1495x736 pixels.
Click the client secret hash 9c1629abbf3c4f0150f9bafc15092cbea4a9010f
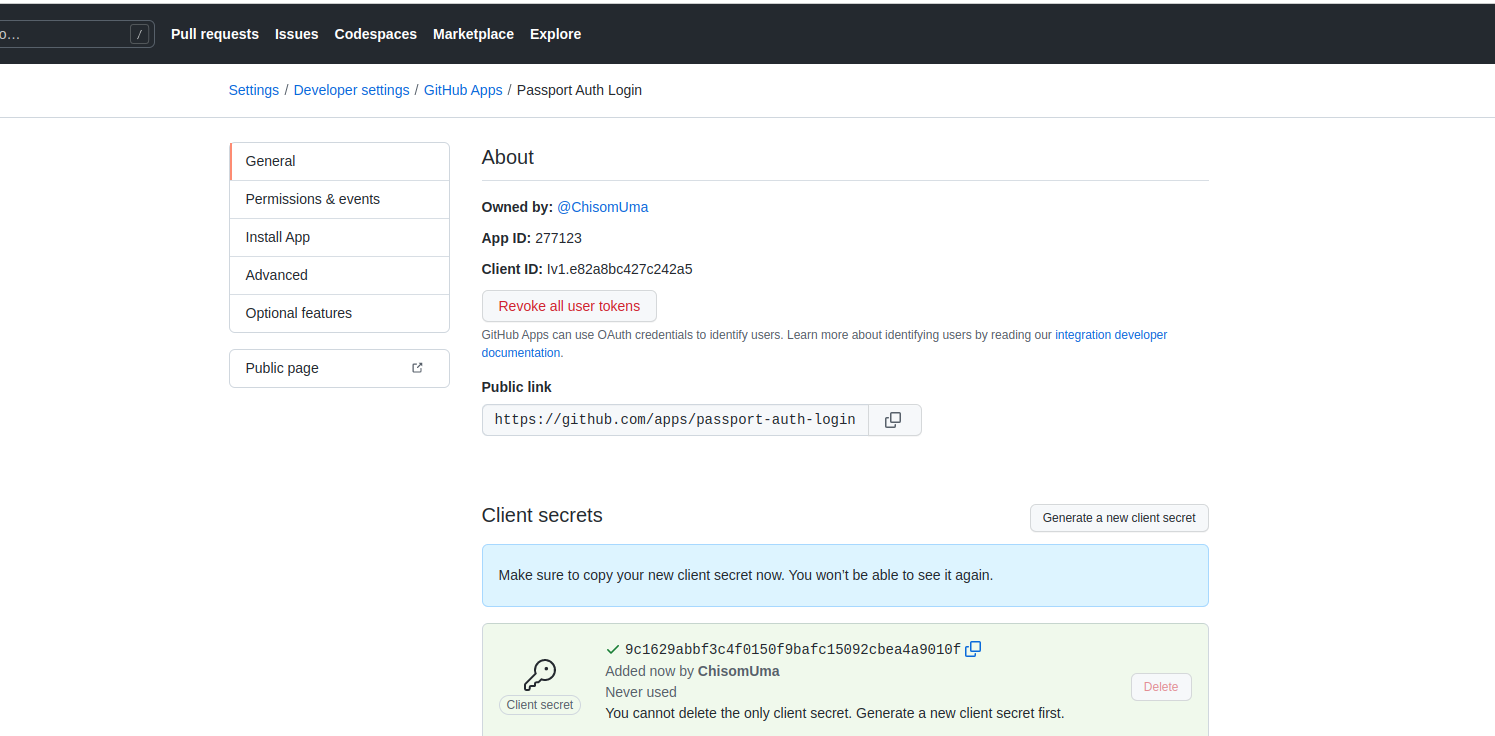(793, 650)
